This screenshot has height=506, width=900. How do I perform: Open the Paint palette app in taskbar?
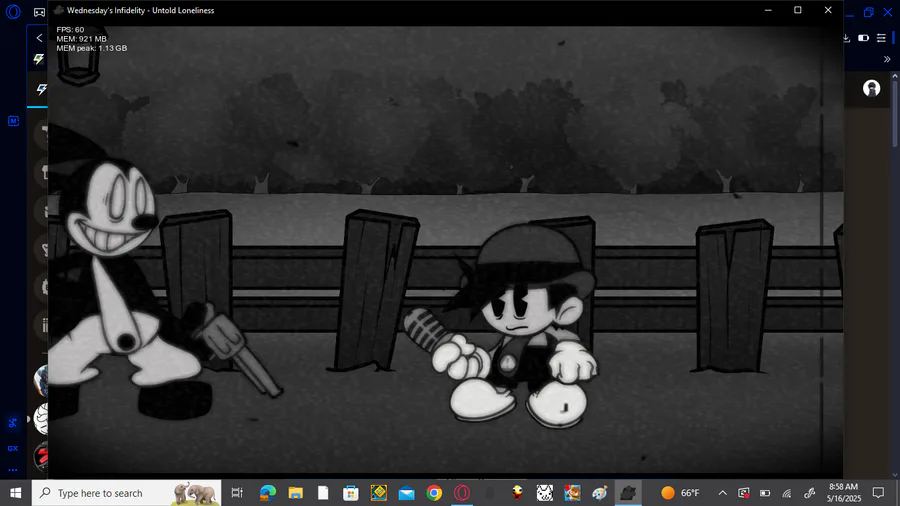[600, 493]
